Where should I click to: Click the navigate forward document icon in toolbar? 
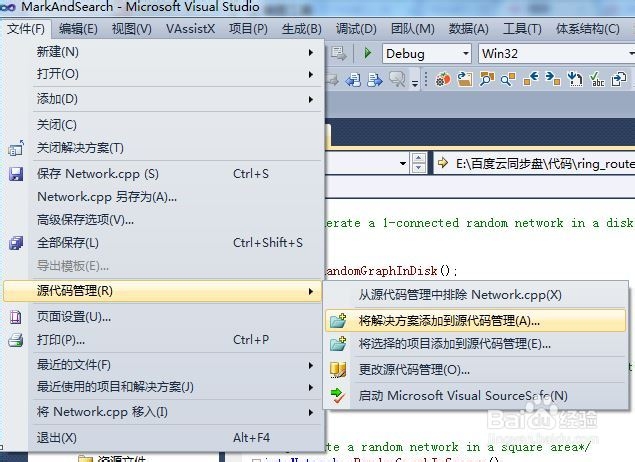pyautogui.click(x=375, y=79)
